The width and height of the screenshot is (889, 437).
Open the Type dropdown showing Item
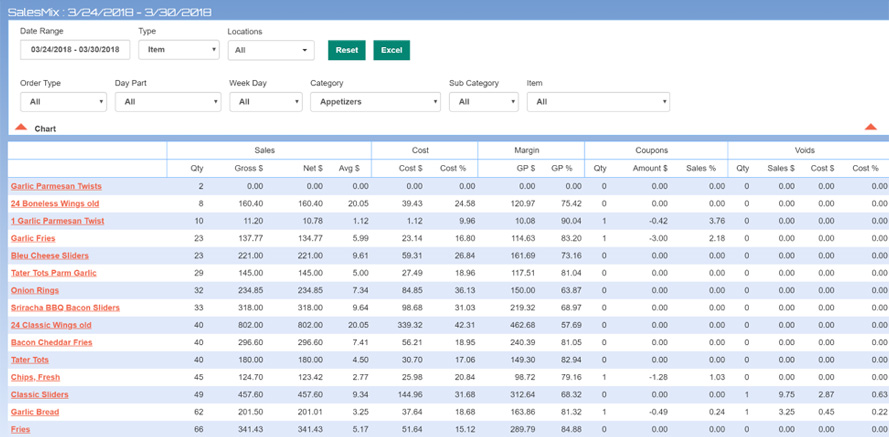coord(178,50)
